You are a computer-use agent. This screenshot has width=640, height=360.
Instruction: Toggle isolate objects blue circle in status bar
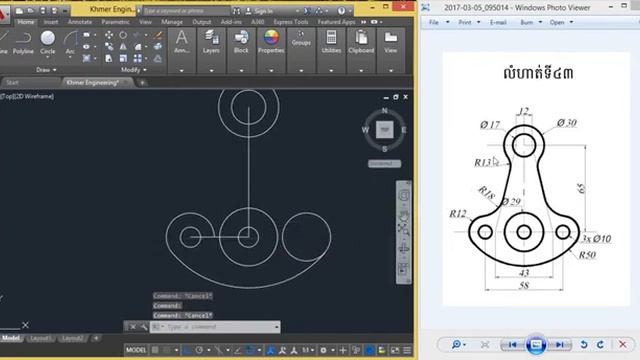point(369,350)
